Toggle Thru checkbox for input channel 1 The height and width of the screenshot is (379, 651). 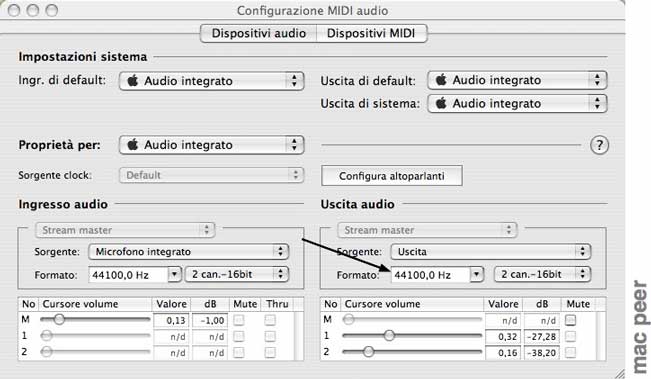(x=270, y=336)
